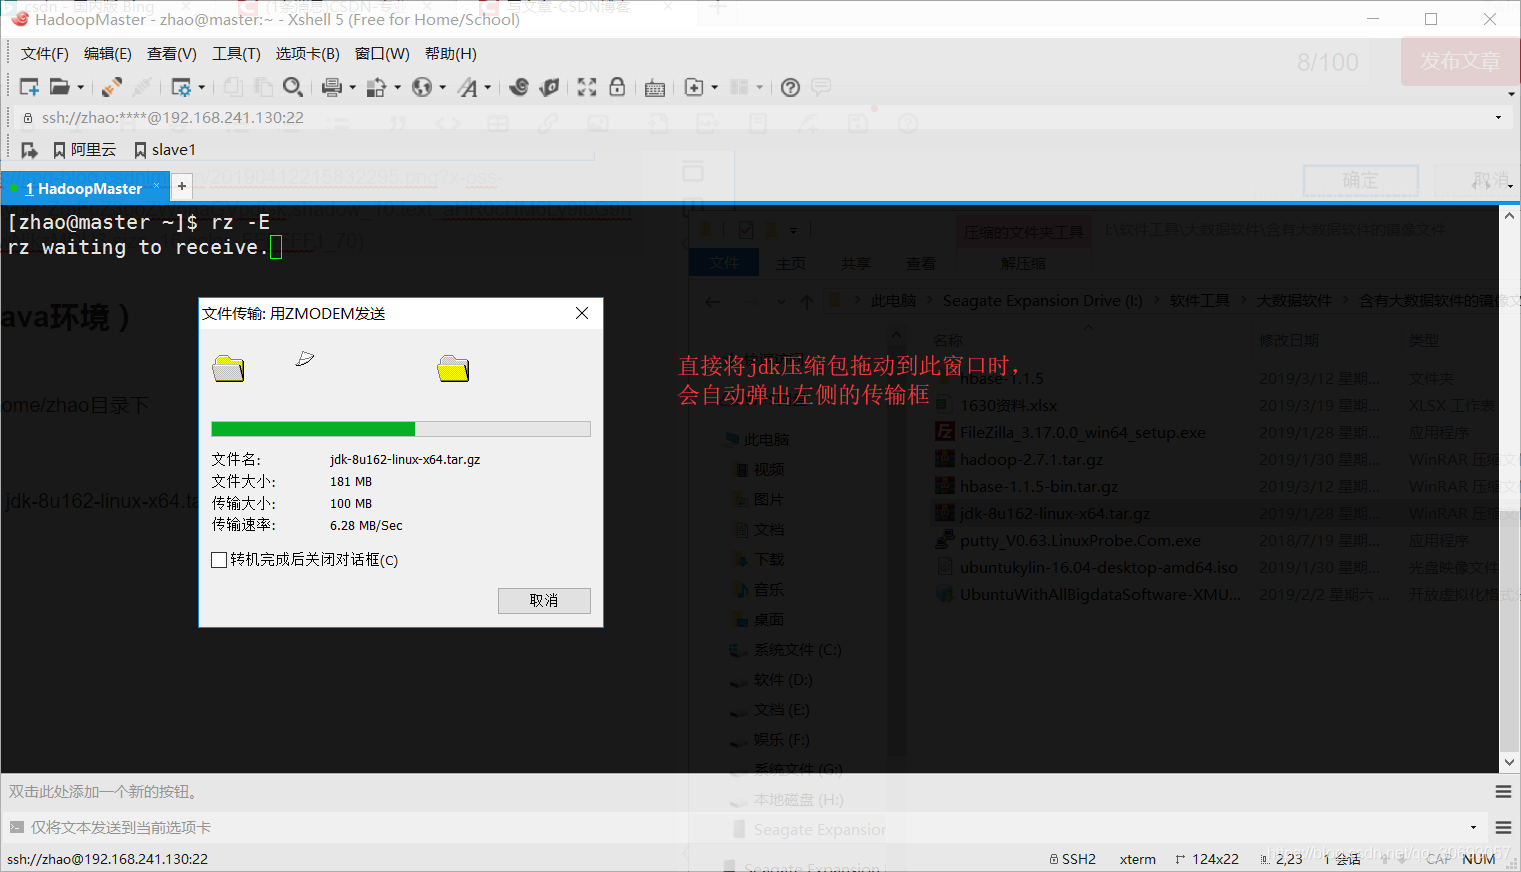Click the greyed Disconnect icon

142,87
